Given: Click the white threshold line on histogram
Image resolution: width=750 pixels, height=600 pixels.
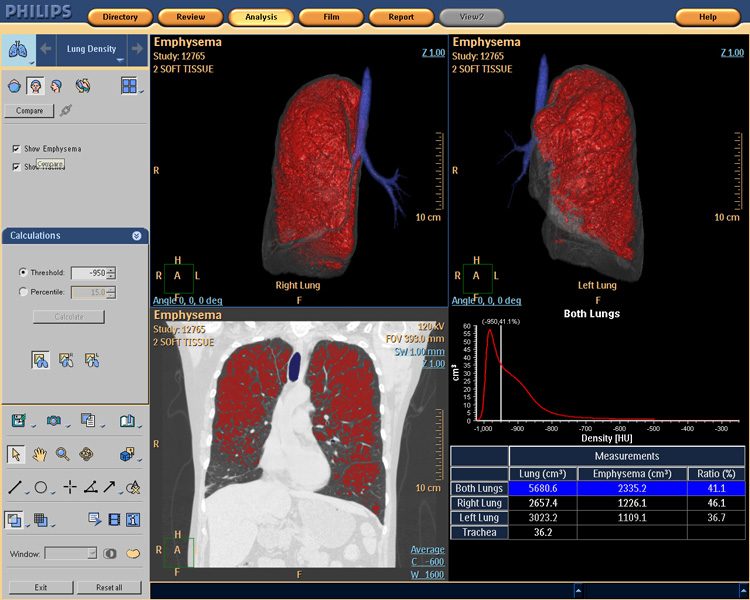Looking at the screenshot, I should coord(501,374).
